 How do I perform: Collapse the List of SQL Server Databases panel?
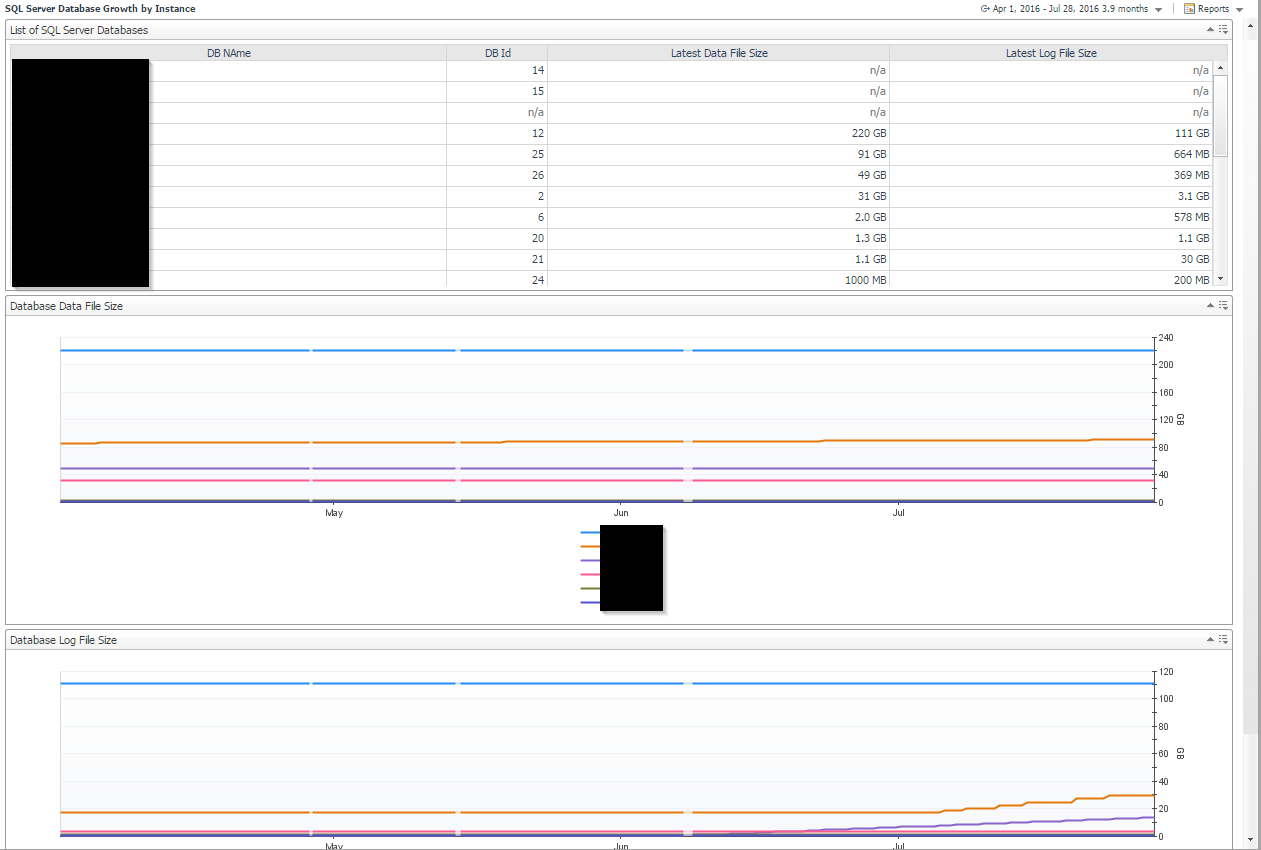point(1211,30)
